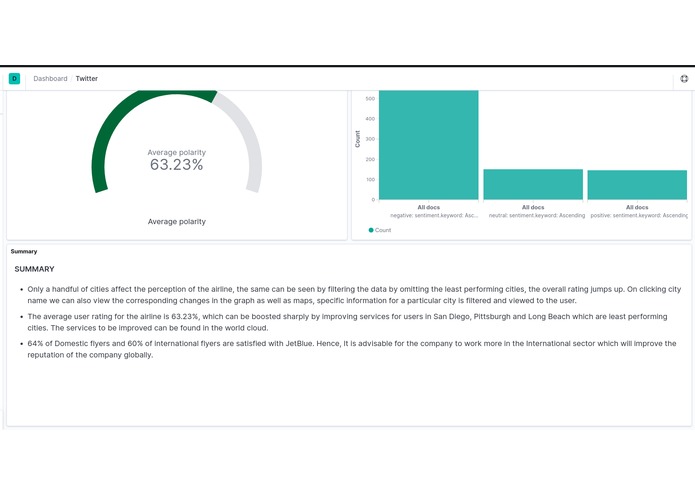Click the SUMMARY heading text
Screen dimensions: 695x494
(35, 269)
